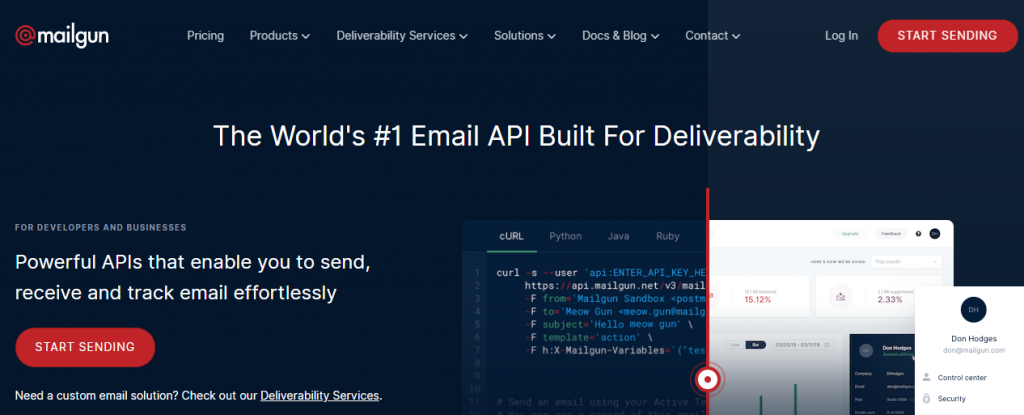The image size is (1024, 415).
Task: Expand the Contact menu
Action: point(712,36)
